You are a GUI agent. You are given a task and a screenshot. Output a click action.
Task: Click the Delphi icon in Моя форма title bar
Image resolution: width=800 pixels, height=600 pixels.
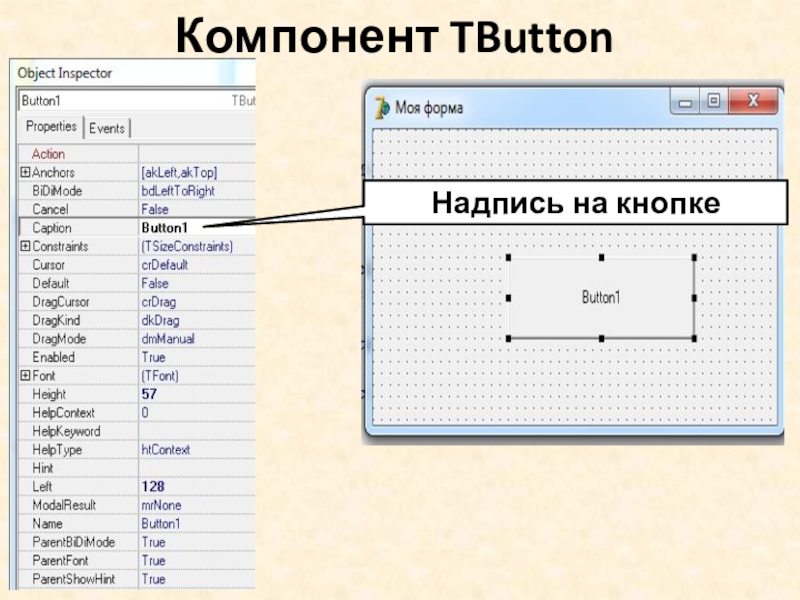[x=382, y=108]
